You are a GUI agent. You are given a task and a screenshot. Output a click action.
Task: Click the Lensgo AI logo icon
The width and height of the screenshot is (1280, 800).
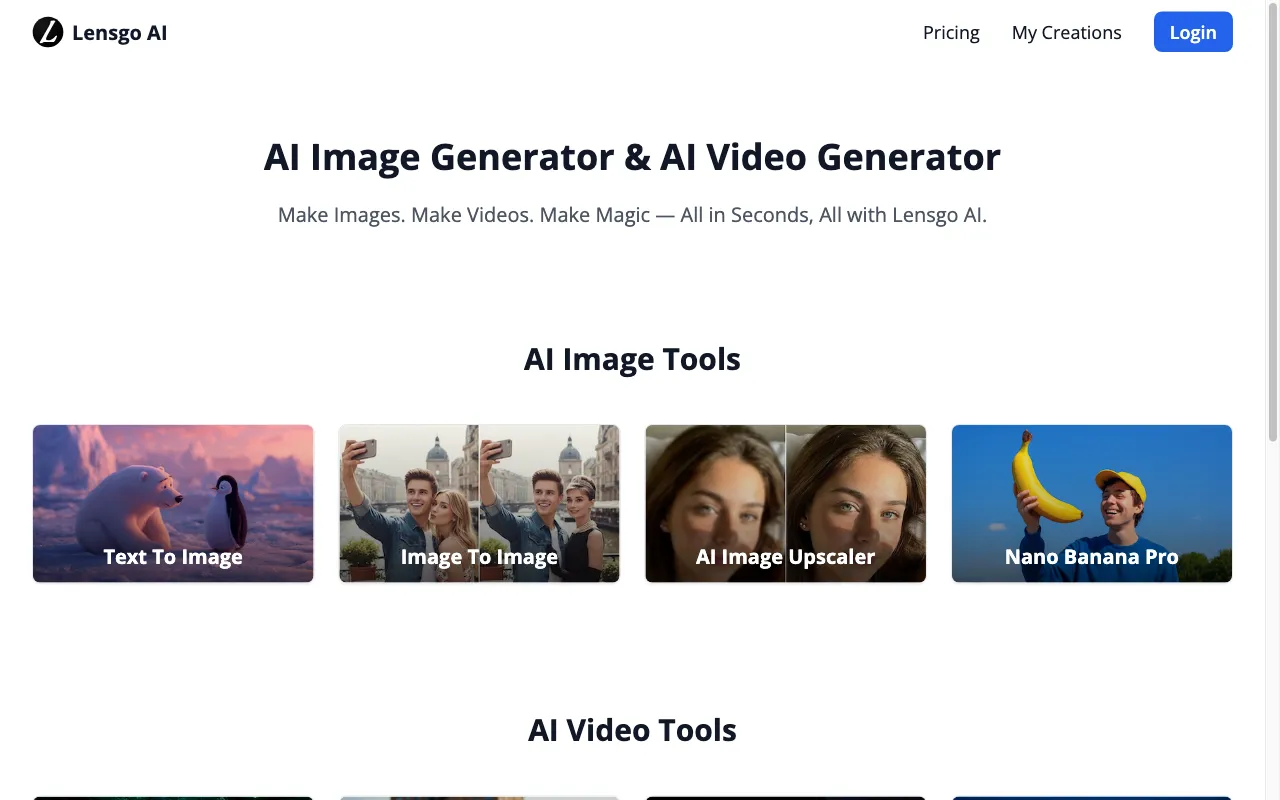tap(48, 32)
